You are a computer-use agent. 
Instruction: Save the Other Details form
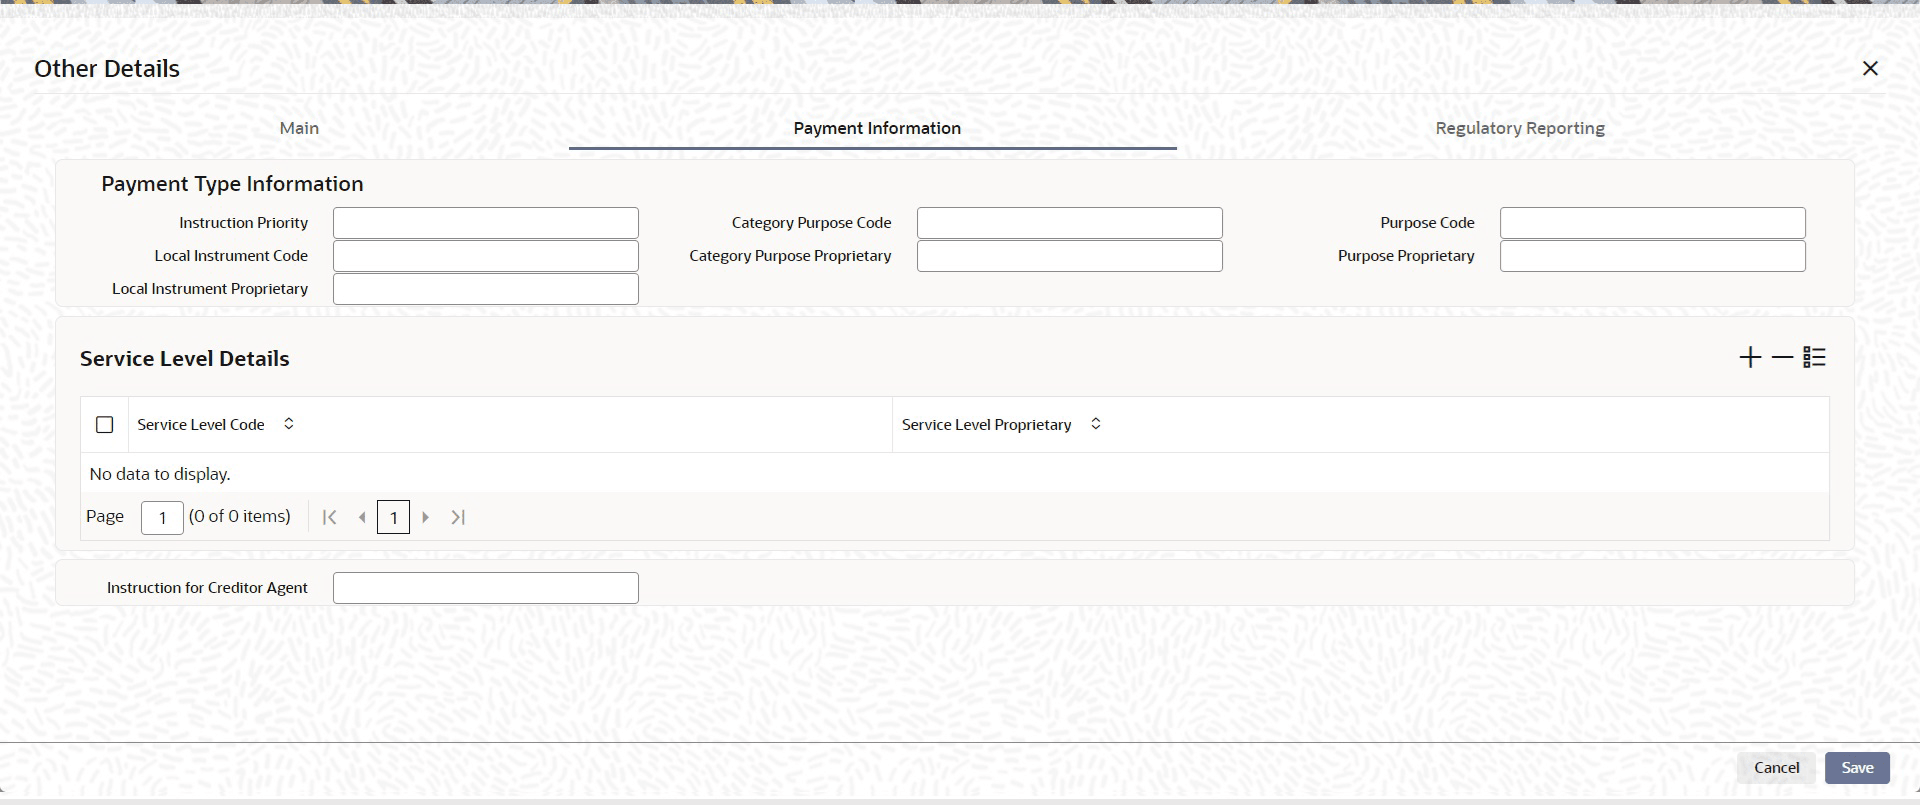tap(1857, 768)
